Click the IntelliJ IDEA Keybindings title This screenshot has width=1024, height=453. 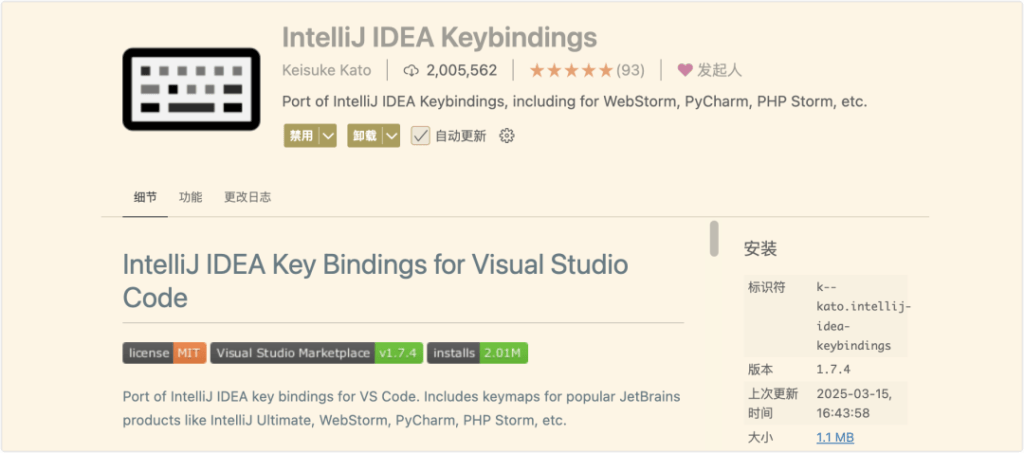coord(439,37)
